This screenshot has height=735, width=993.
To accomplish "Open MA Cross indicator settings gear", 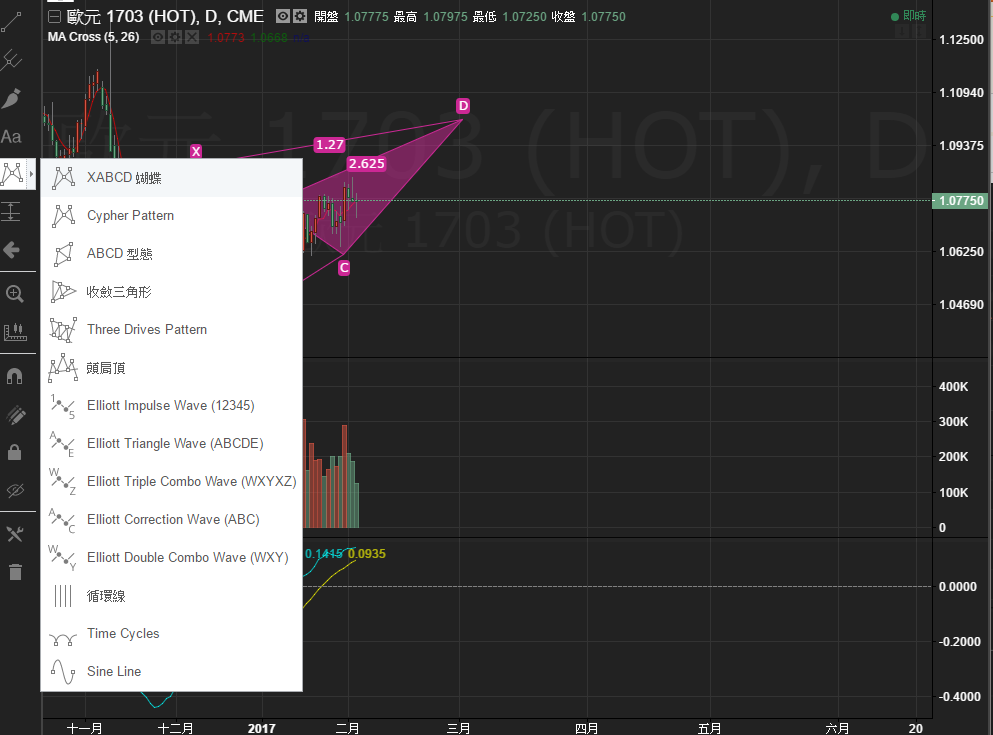I will pyautogui.click(x=174, y=37).
